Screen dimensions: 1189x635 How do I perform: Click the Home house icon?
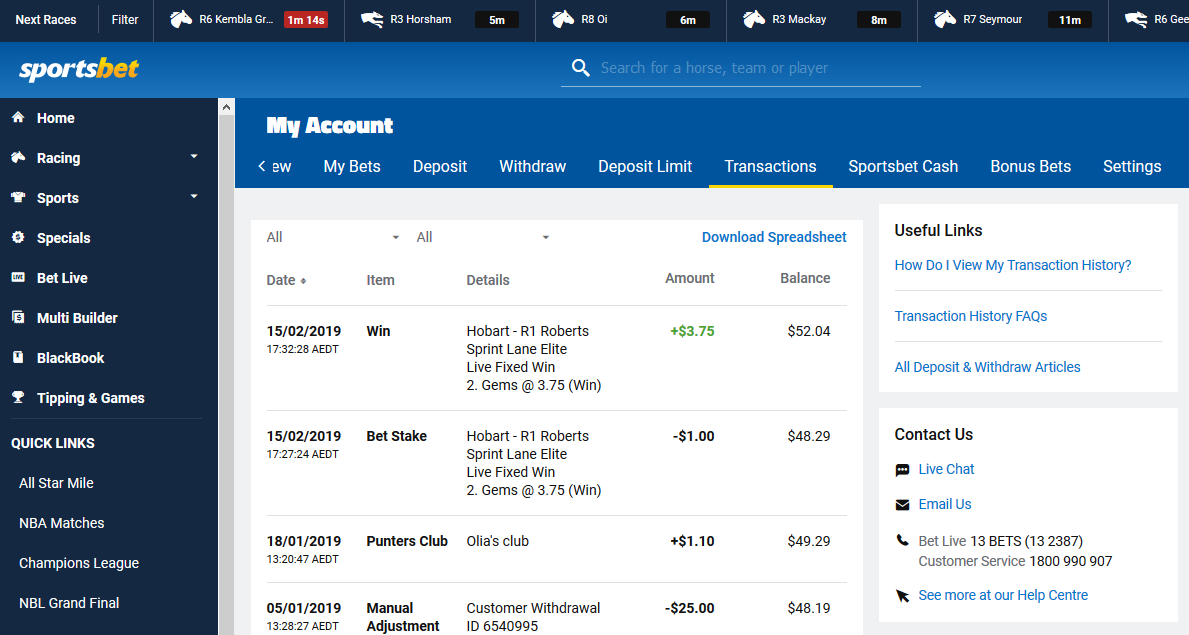pos(18,117)
